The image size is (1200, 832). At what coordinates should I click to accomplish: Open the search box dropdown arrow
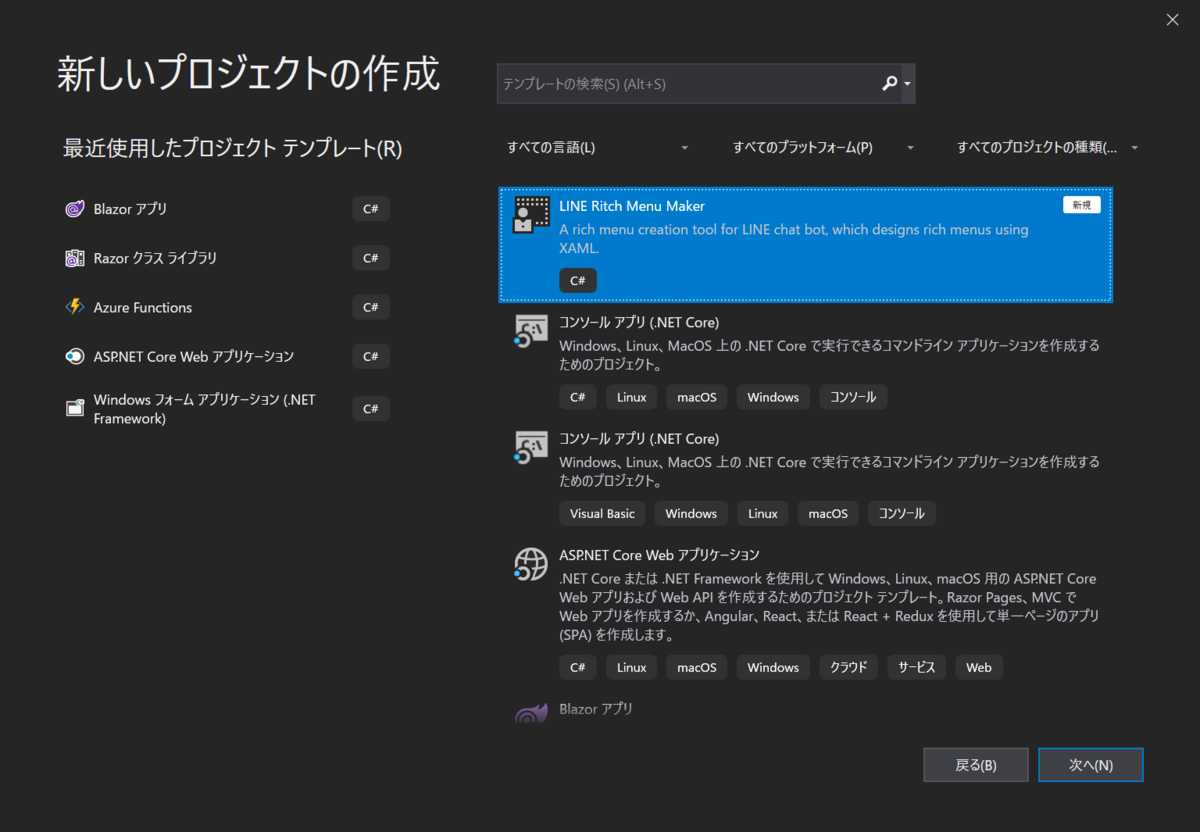(907, 84)
